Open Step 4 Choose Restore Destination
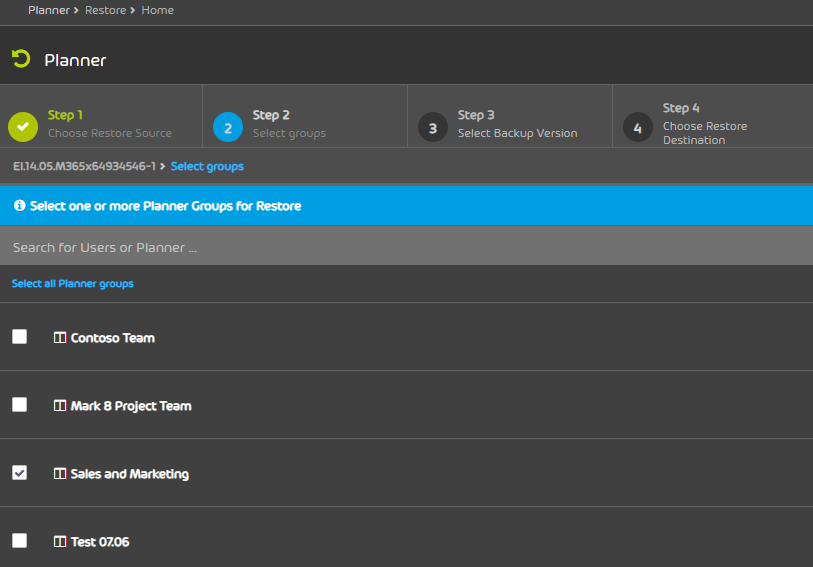 [x=713, y=117]
